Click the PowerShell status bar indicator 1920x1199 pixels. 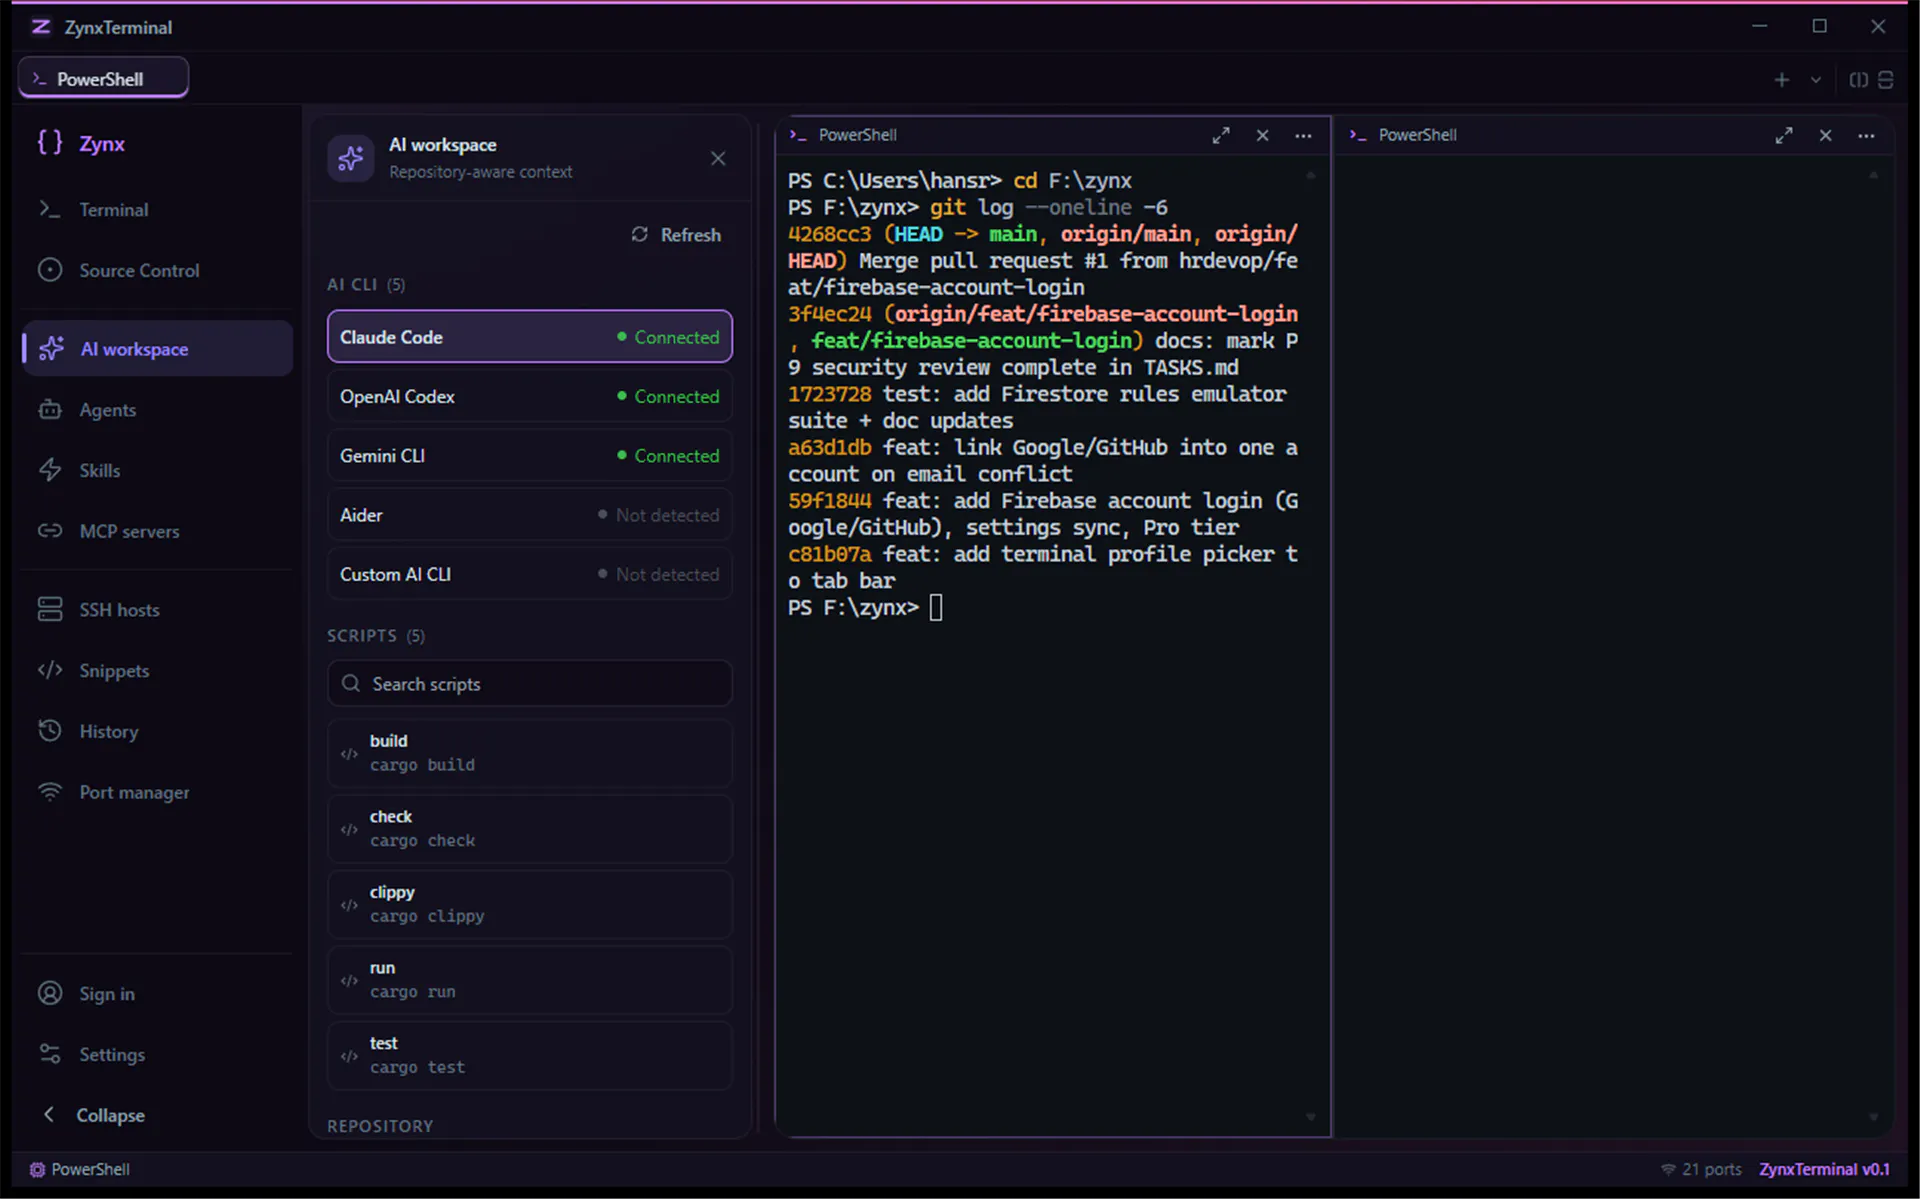(80, 1169)
